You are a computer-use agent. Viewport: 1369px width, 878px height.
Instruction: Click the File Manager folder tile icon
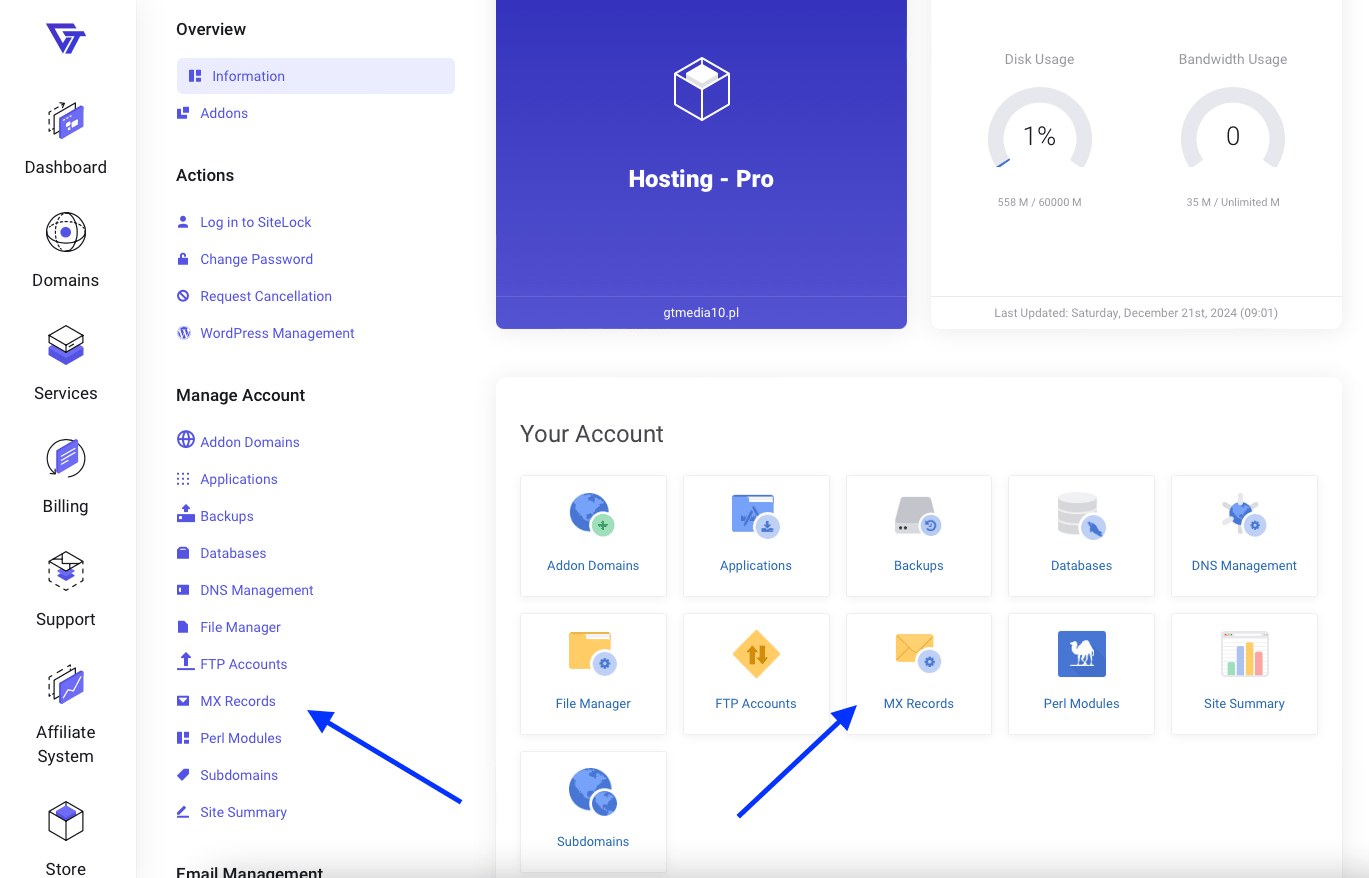click(592, 652)
